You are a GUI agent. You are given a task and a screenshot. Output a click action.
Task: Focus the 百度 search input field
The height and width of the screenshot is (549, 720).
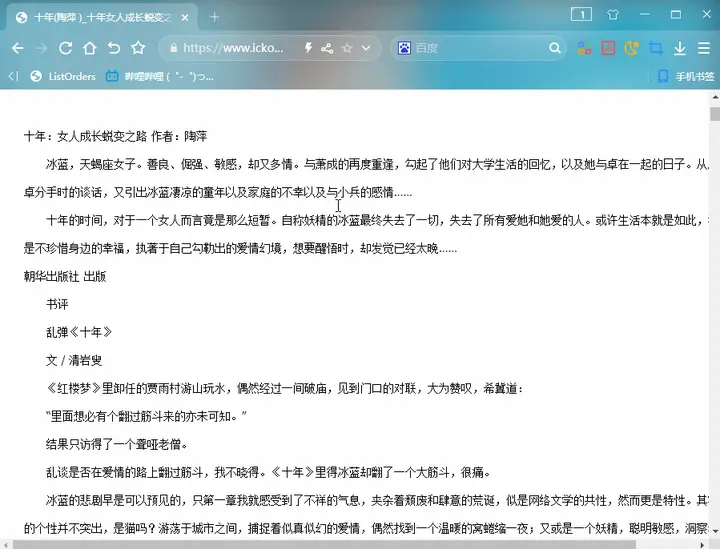pyautogui.click(x=480, y=48)
